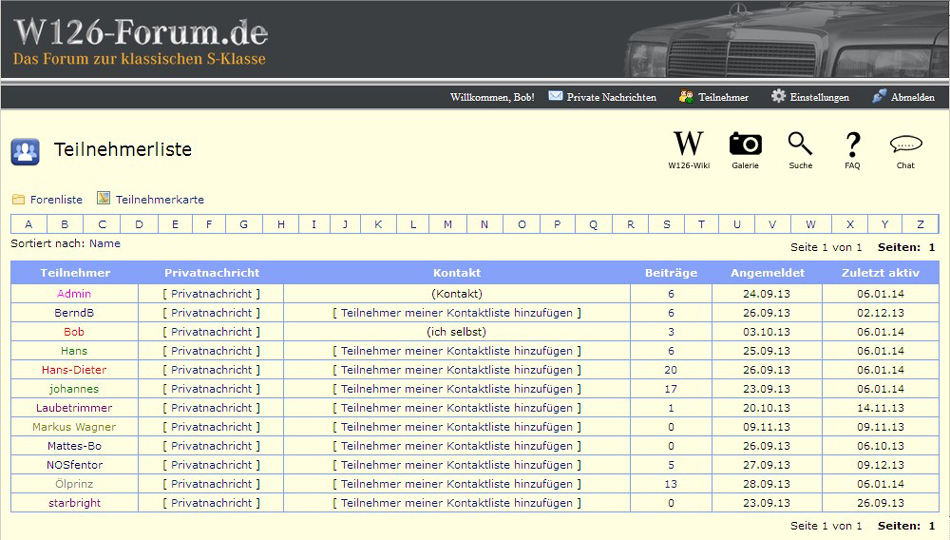Open Einstellungen in navigation bar

(819, 97)
